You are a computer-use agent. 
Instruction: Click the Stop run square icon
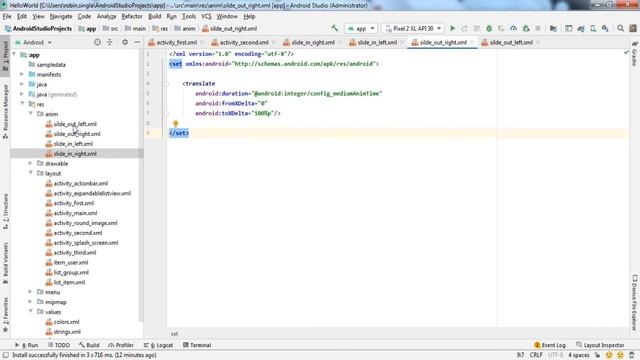pyautogui.click(x=538, y=29)
